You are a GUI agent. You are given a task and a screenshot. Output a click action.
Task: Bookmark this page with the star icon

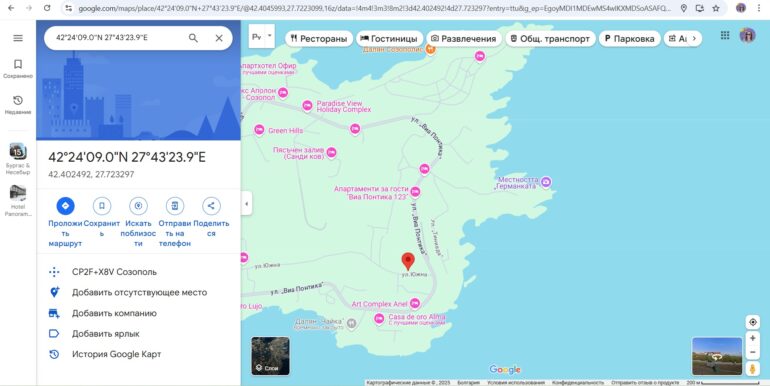click(x=716, y=8)
